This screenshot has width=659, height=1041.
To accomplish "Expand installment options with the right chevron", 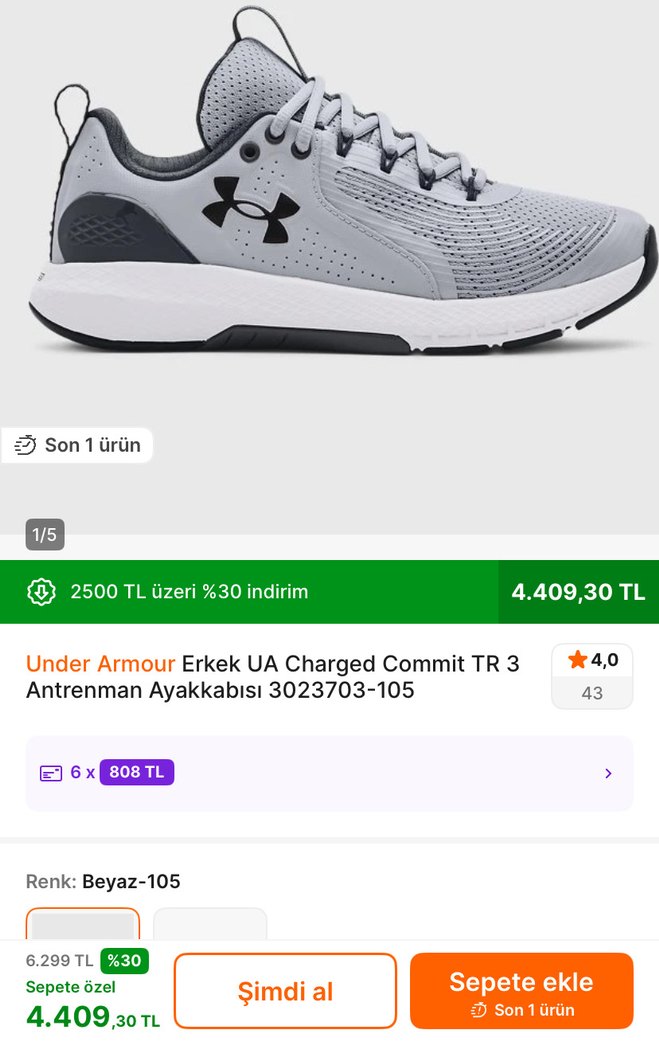I will (x=608, y=773).
